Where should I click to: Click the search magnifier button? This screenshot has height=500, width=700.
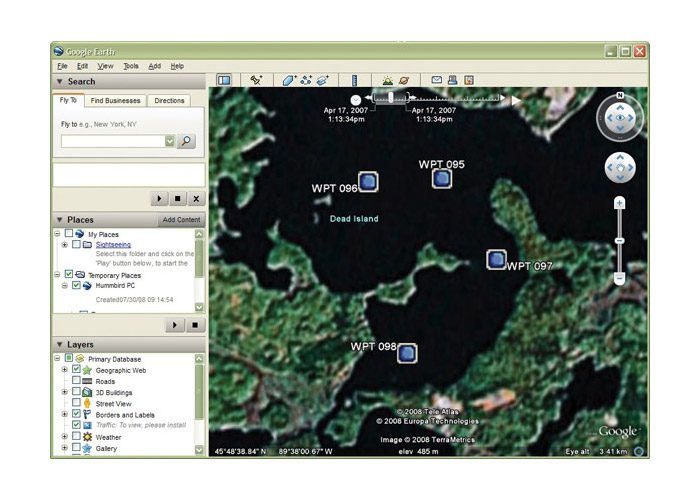point(186,142)
